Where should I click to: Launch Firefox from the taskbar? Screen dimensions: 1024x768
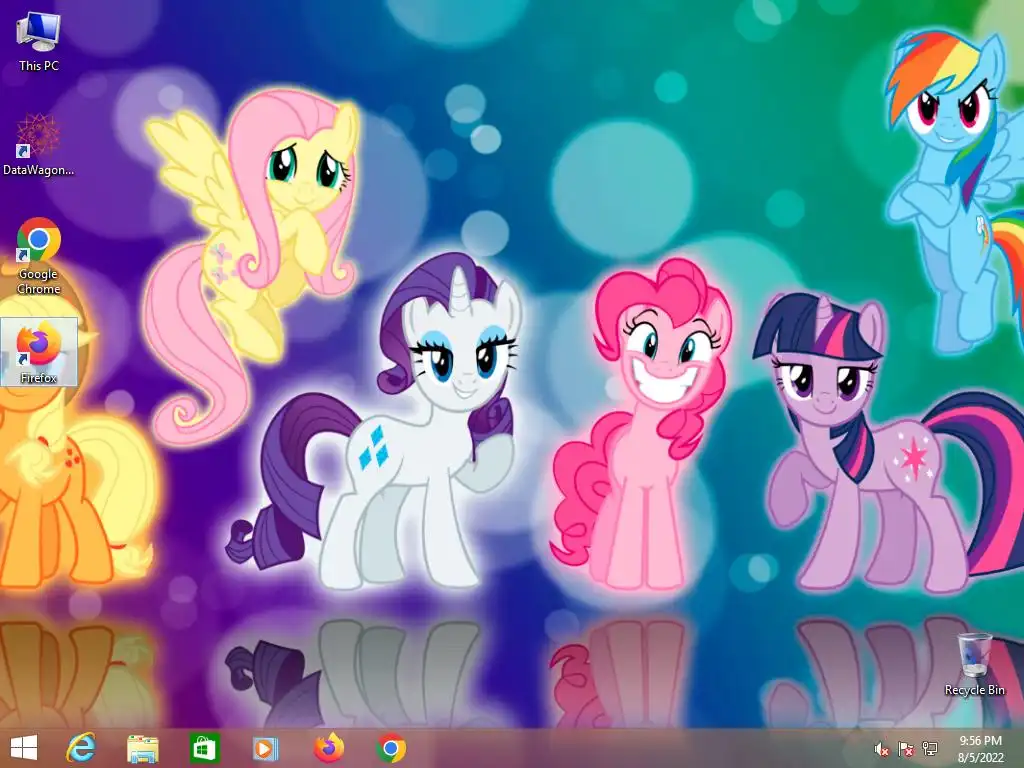coord(329,748)
